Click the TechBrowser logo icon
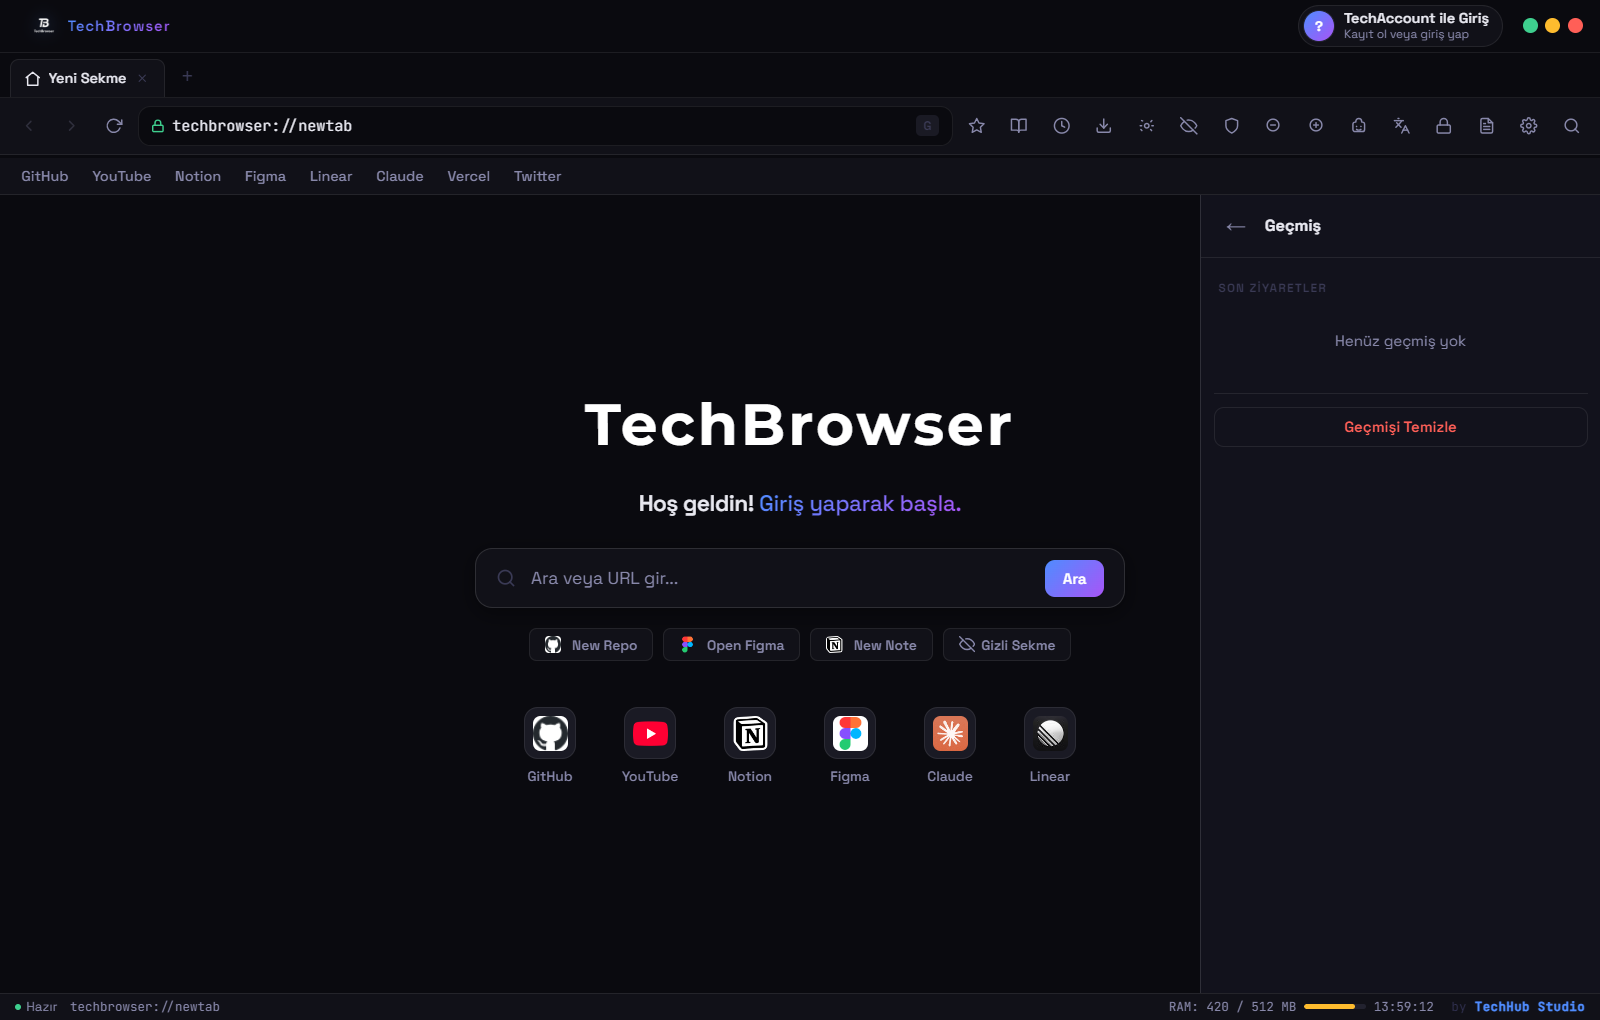The image size is (1600, 1020). point(44,25)
